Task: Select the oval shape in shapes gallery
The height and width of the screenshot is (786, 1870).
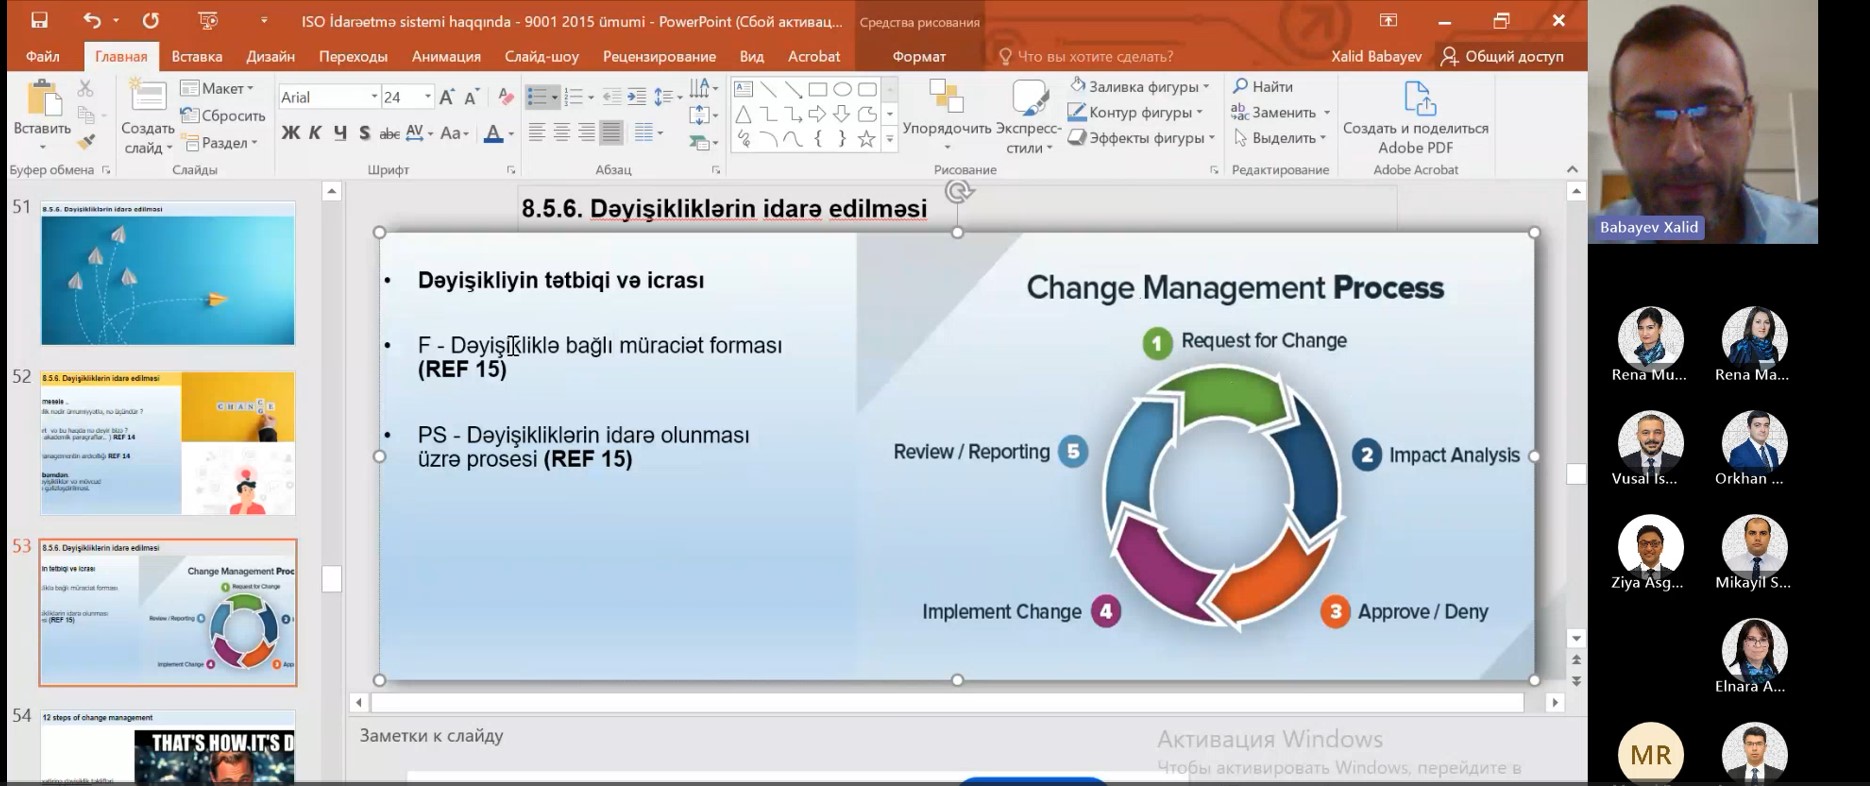Action: [x=842, y=89]
